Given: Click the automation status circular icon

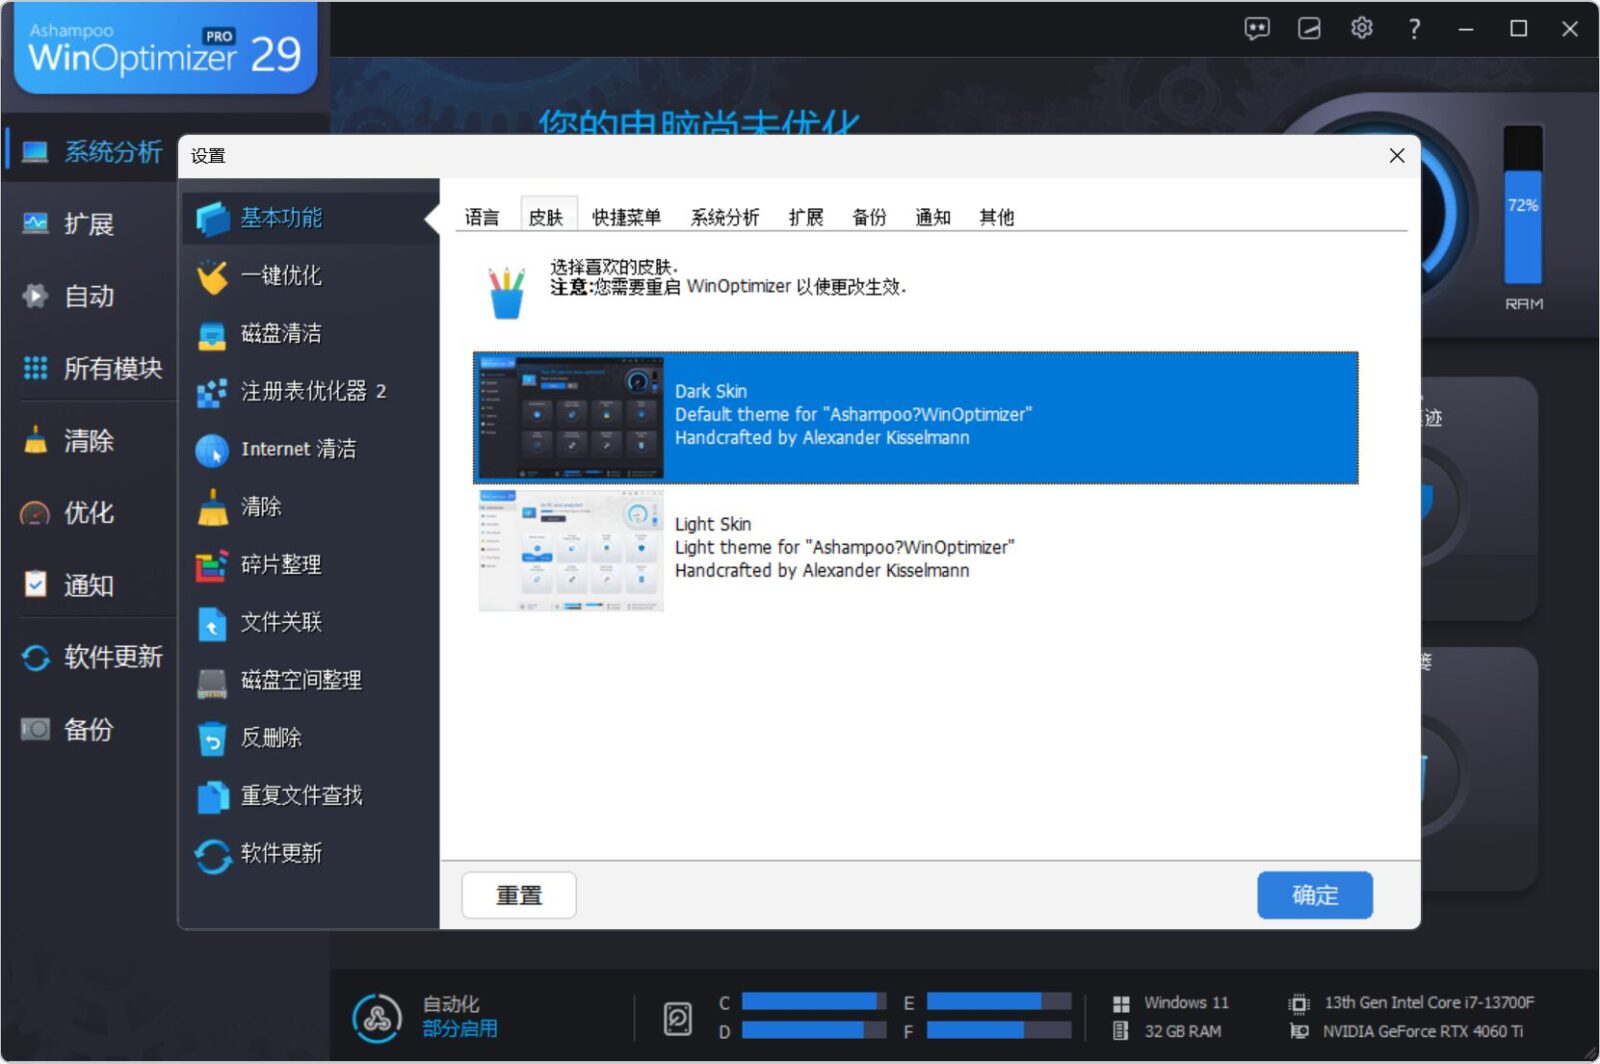Looking at the screenshot, I should click(x=377, y=1018).
